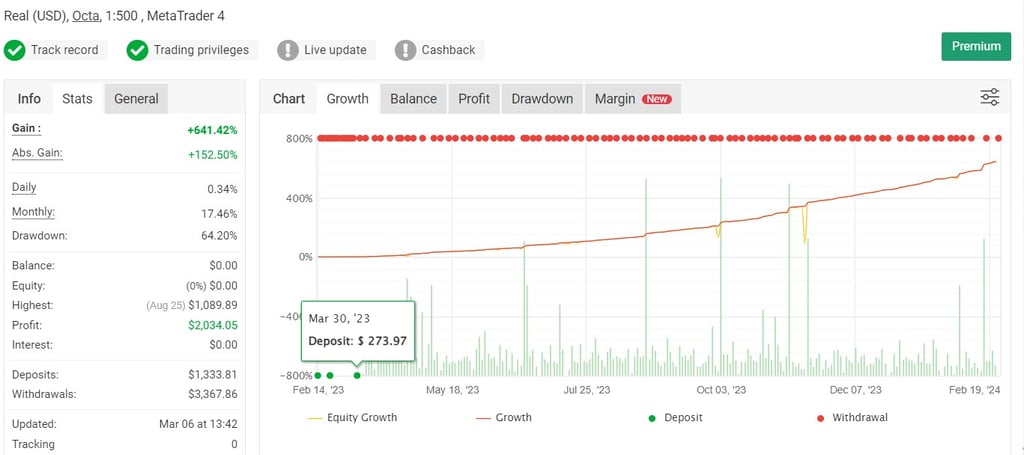The width and height of the screenshot is (1024, 455).
Task: Click the Track record label
Action: pyautogui.click(x=65, y=50)
